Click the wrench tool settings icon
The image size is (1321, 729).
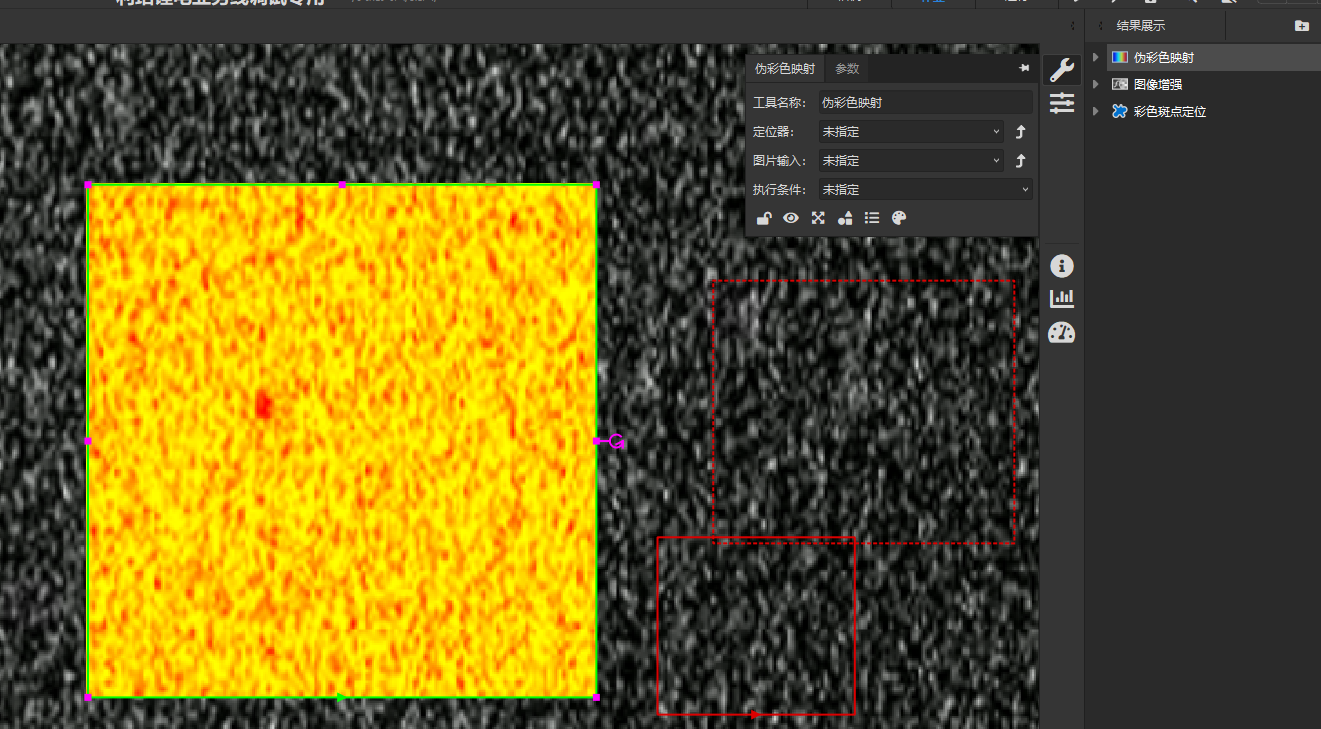1061,69
